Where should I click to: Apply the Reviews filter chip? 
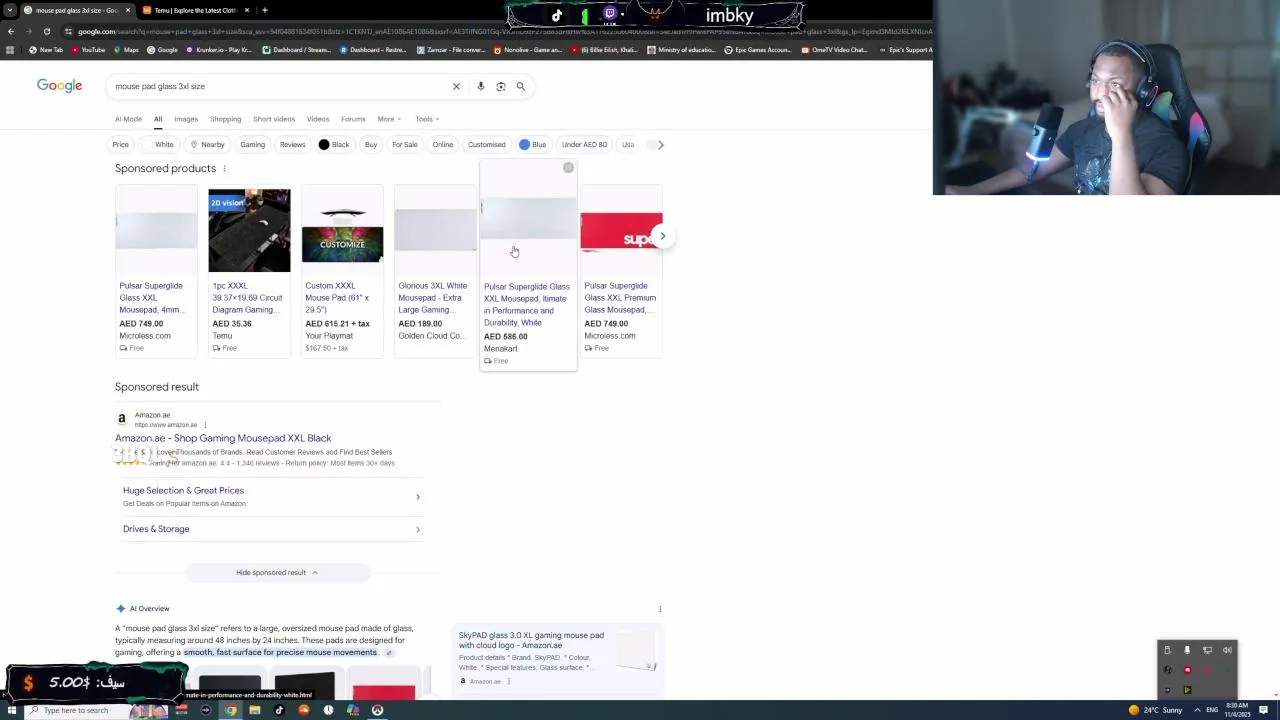(292, 145)
